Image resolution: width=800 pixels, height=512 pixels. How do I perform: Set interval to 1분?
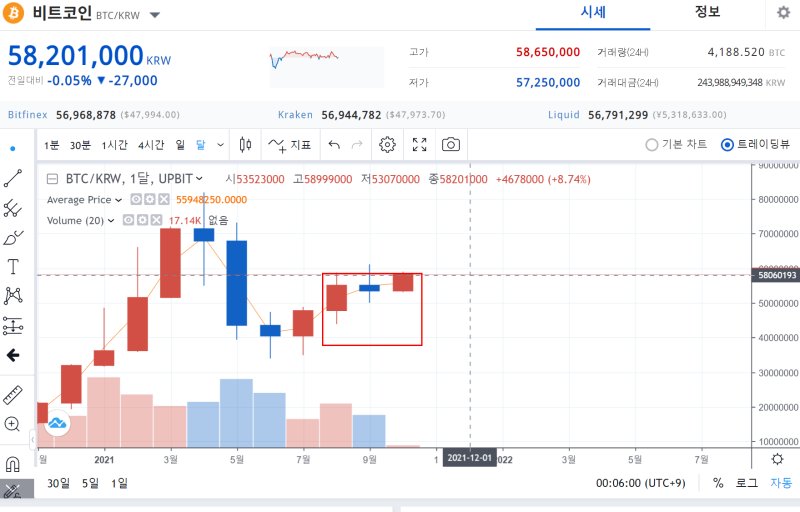[x=52, y=145]
